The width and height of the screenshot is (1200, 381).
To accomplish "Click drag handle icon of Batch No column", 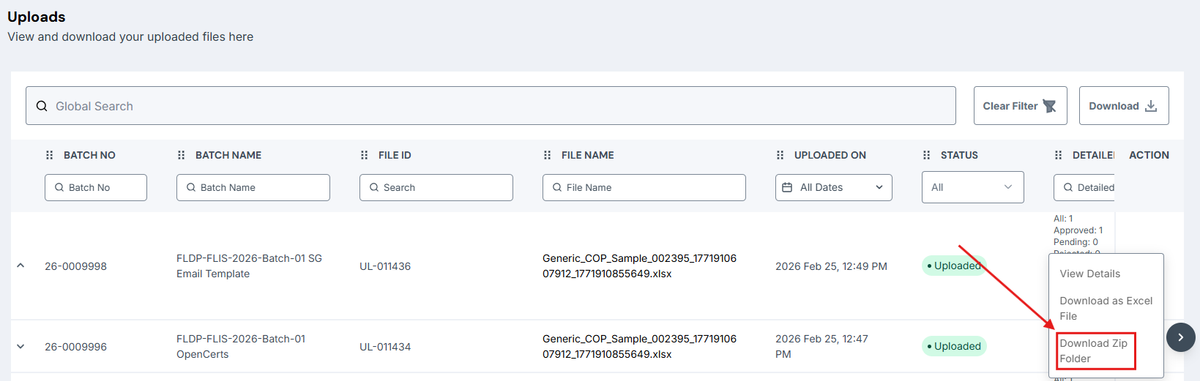I will (x=50, y=155).
